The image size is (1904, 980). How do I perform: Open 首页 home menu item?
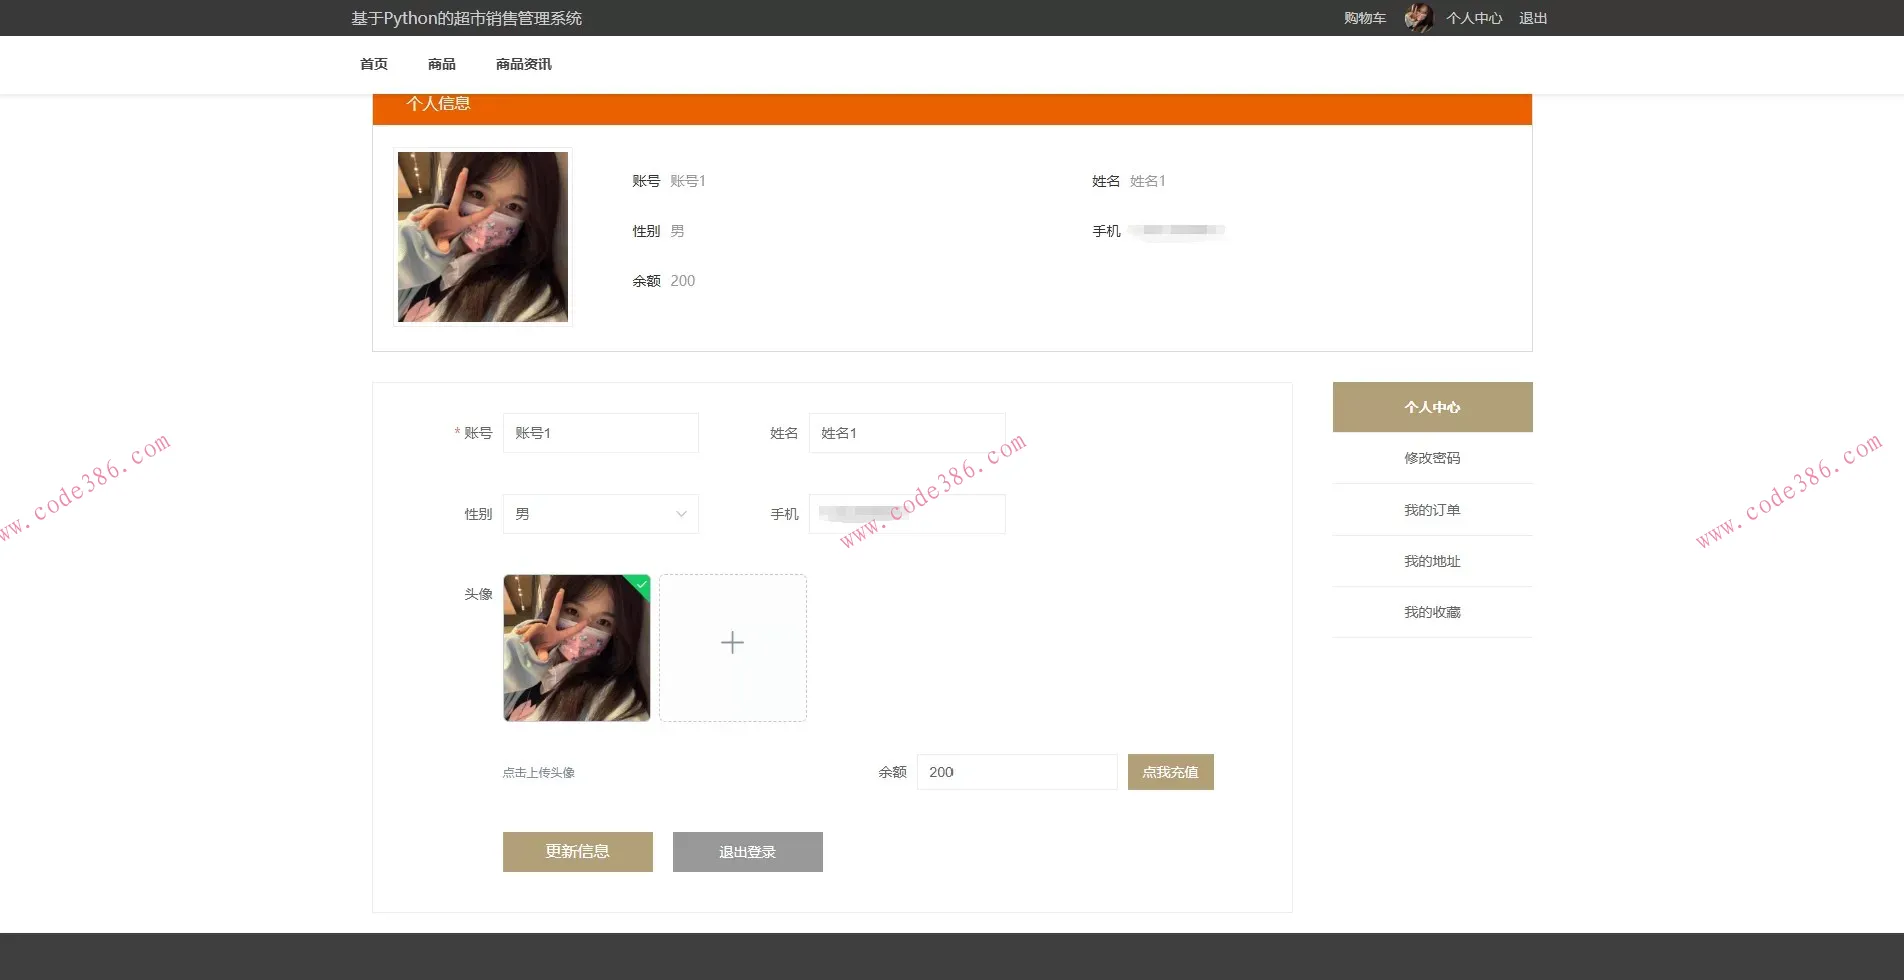373,64
